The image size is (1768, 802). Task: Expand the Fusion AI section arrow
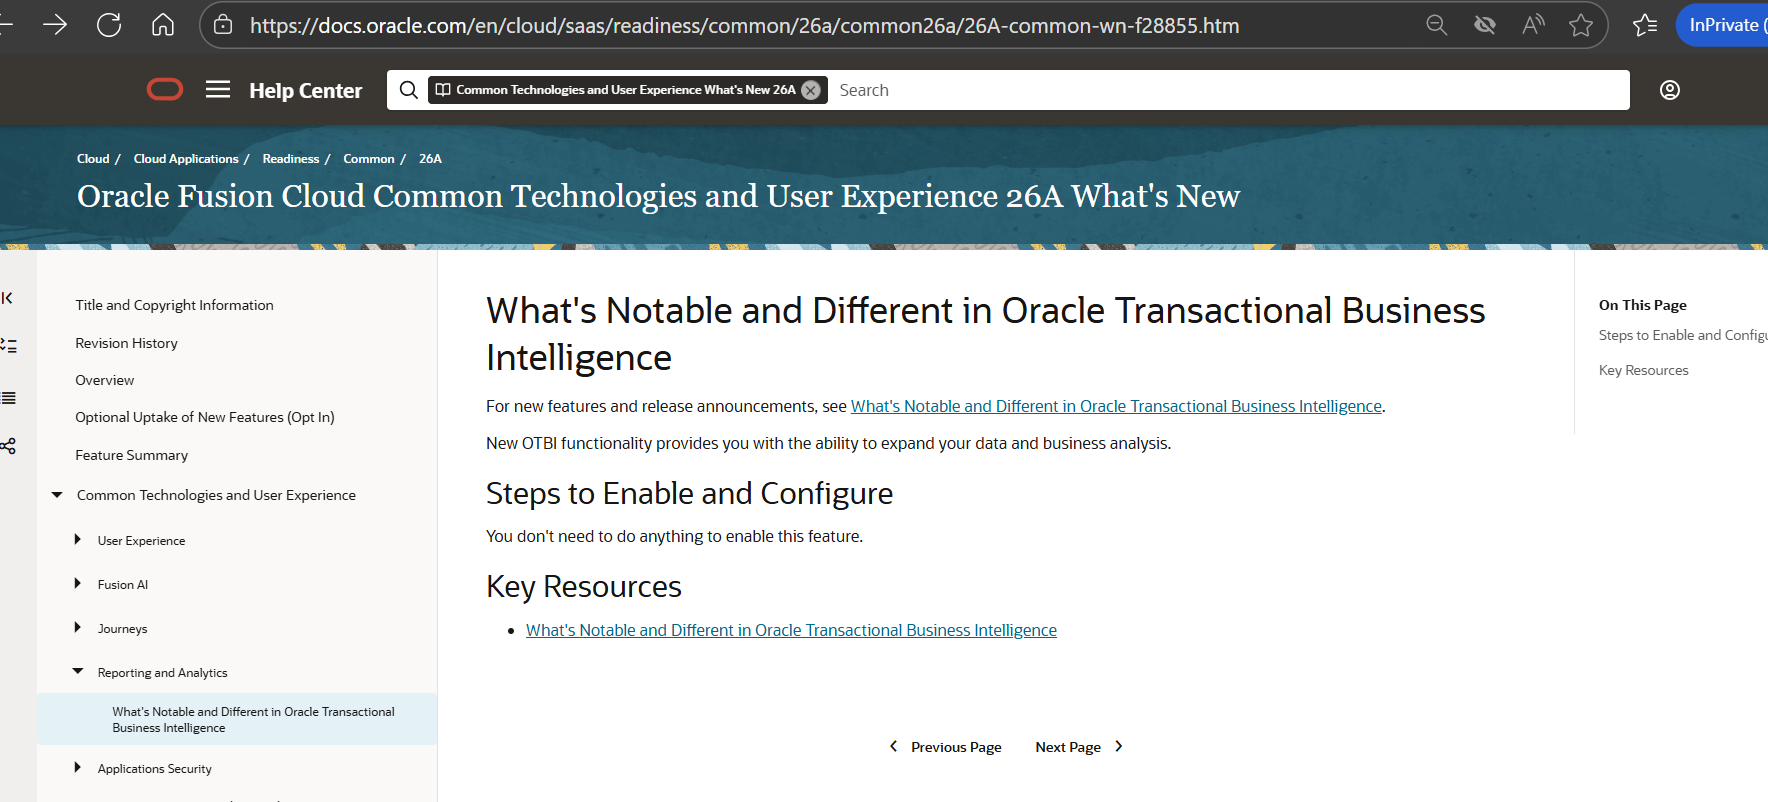[77, 584]
